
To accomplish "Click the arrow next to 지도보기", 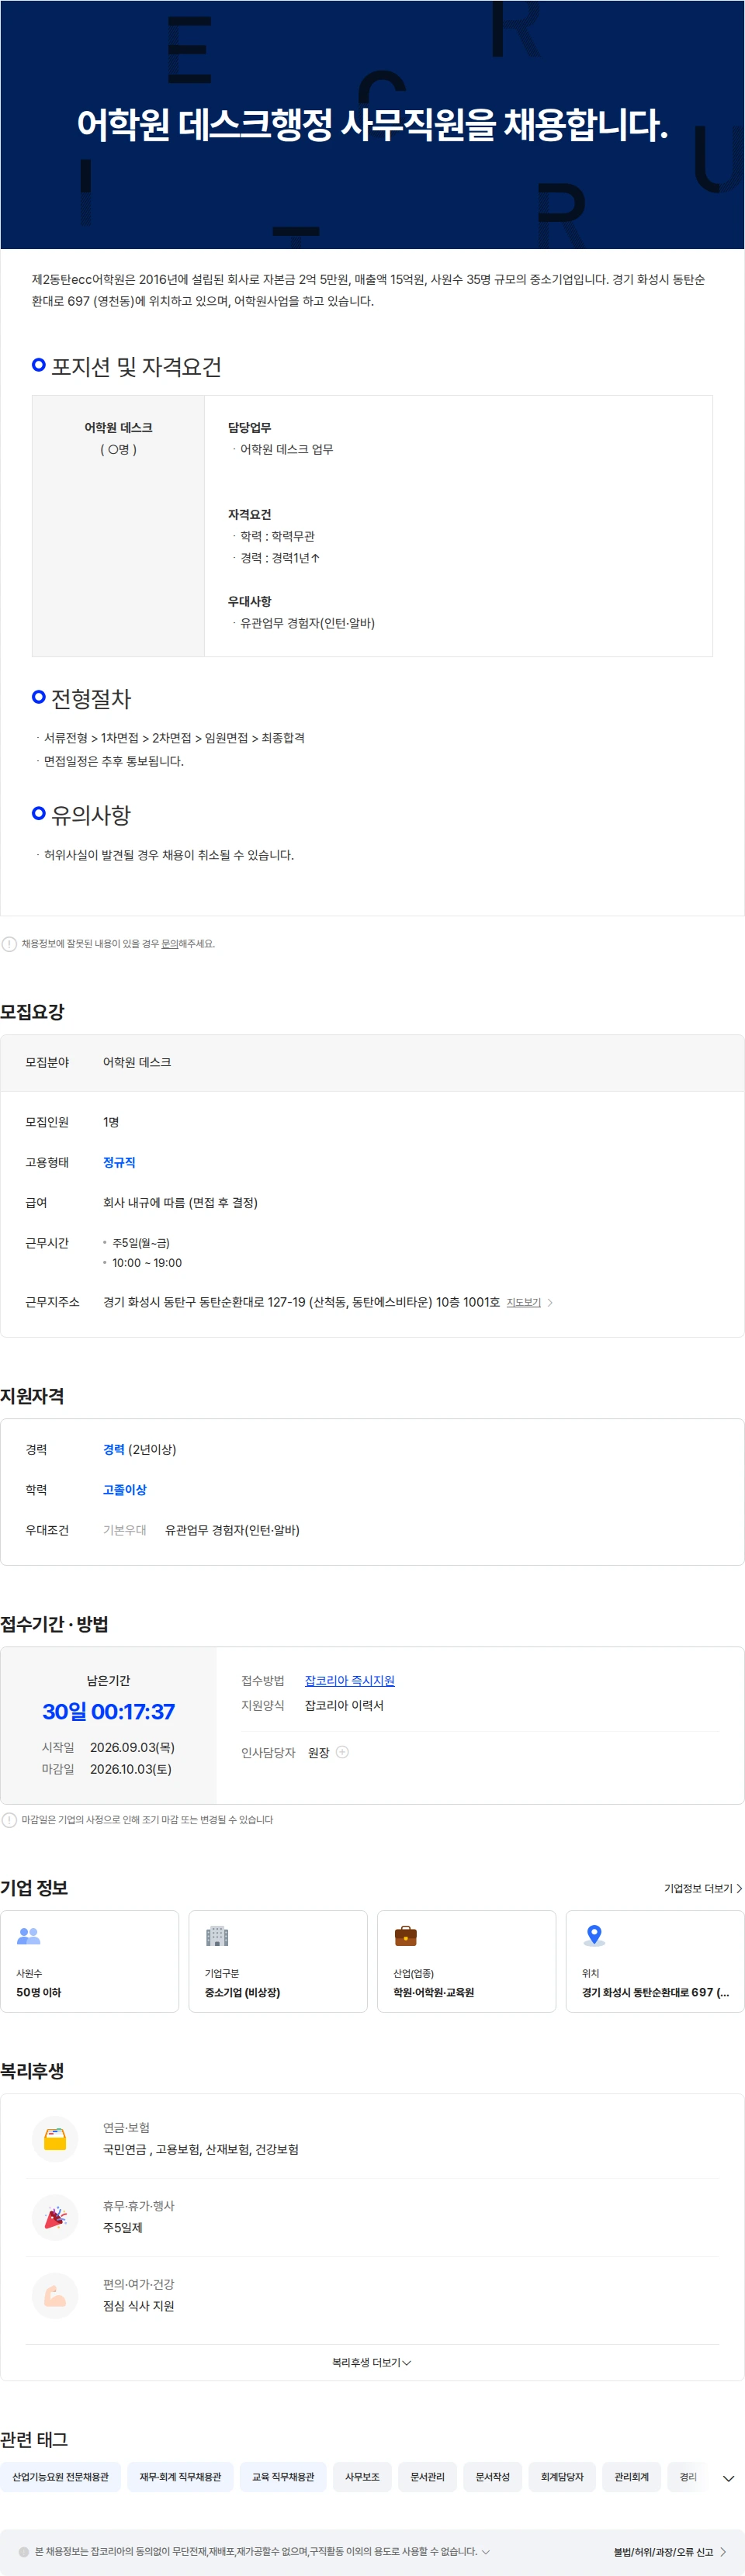I will click(x=550, y=1302).
